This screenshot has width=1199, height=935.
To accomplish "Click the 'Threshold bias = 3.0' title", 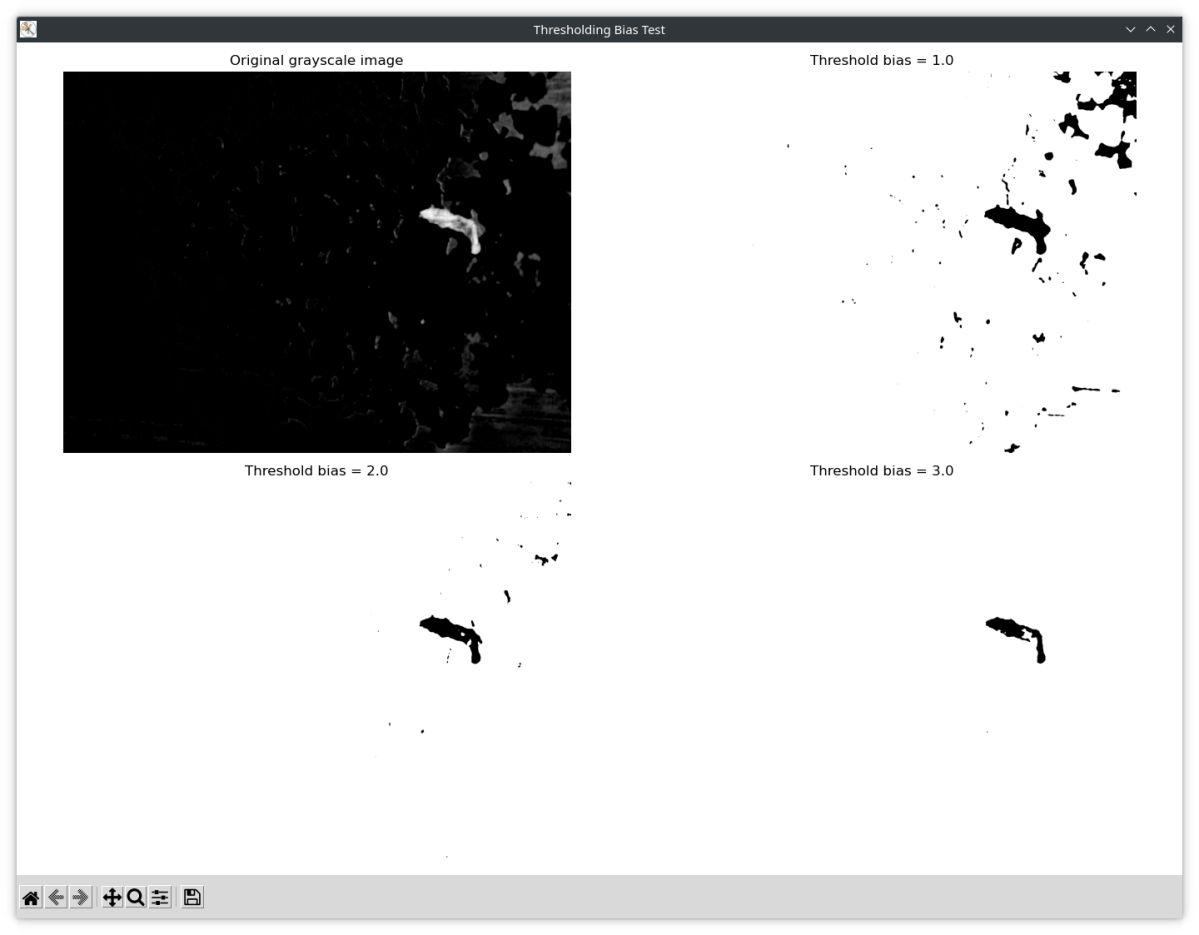I will click(882, 471).
